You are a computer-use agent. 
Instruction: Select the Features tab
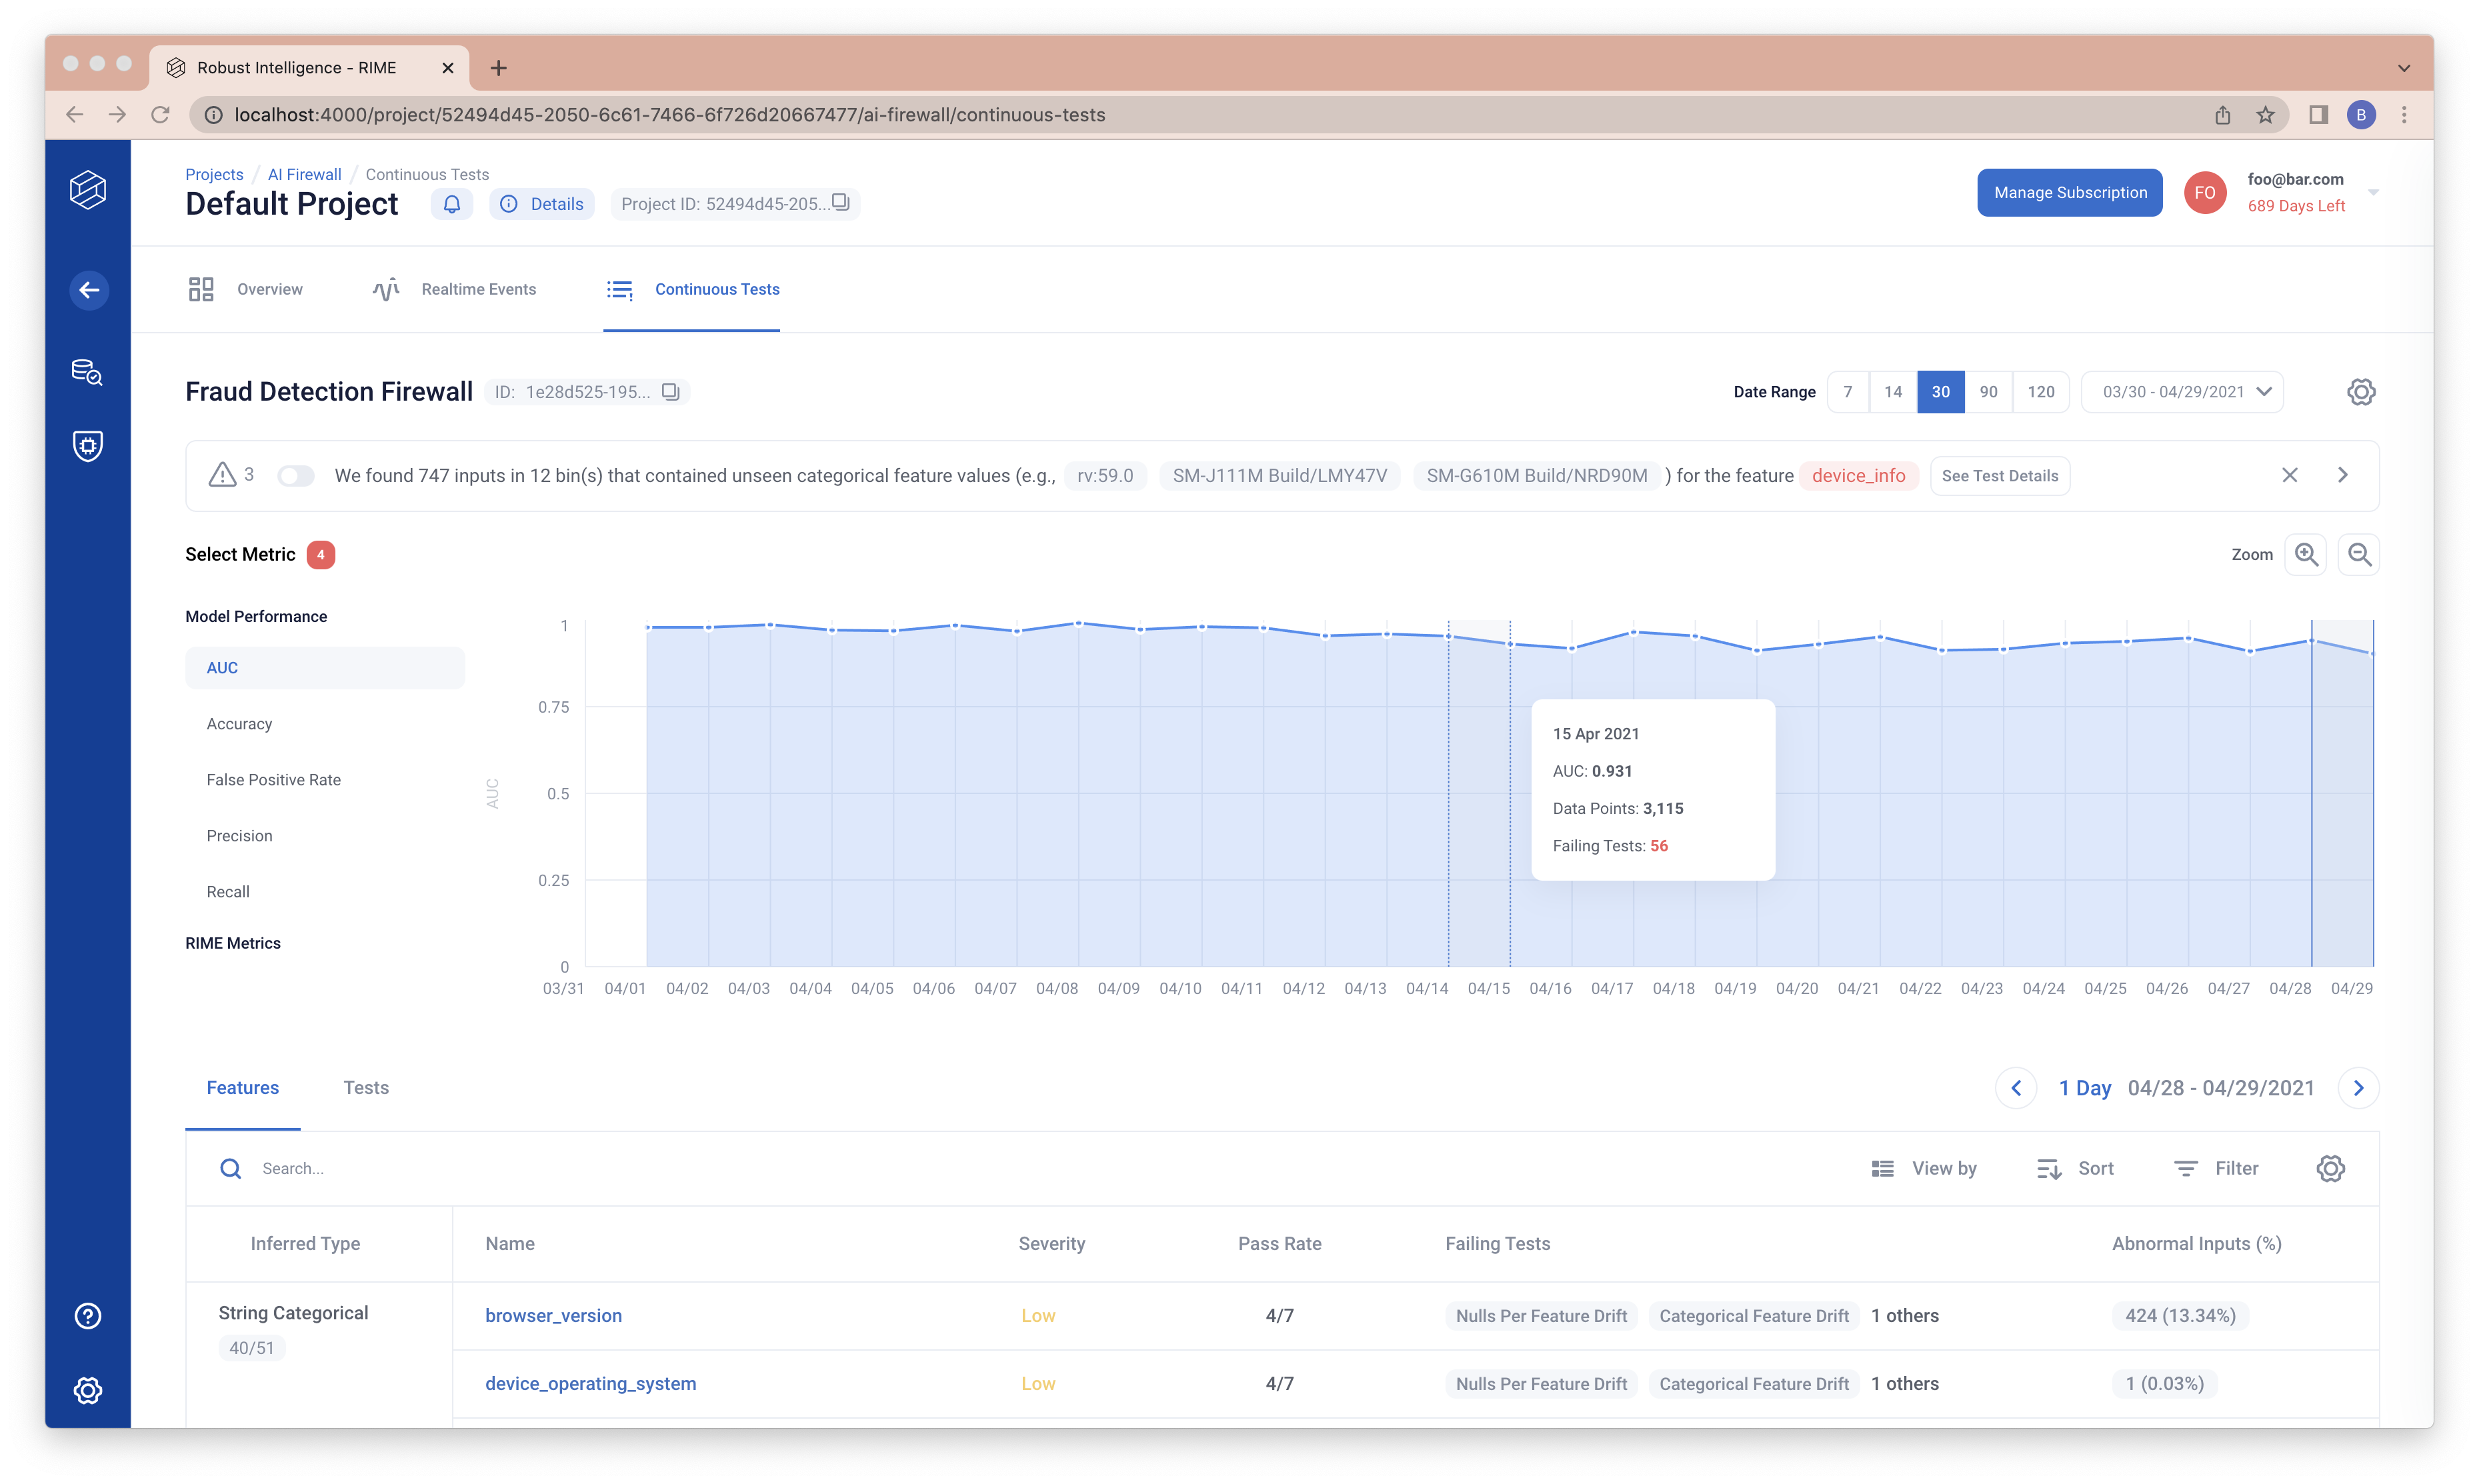pos(243,1088)
